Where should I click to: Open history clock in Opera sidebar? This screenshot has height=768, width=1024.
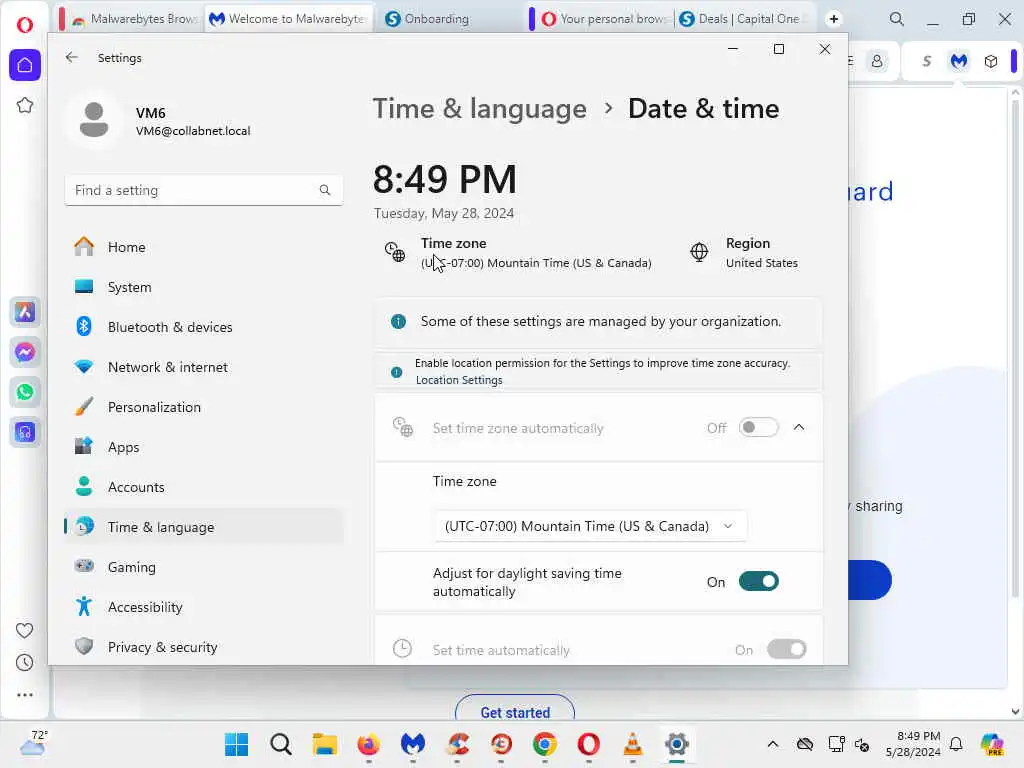point(25,663)
